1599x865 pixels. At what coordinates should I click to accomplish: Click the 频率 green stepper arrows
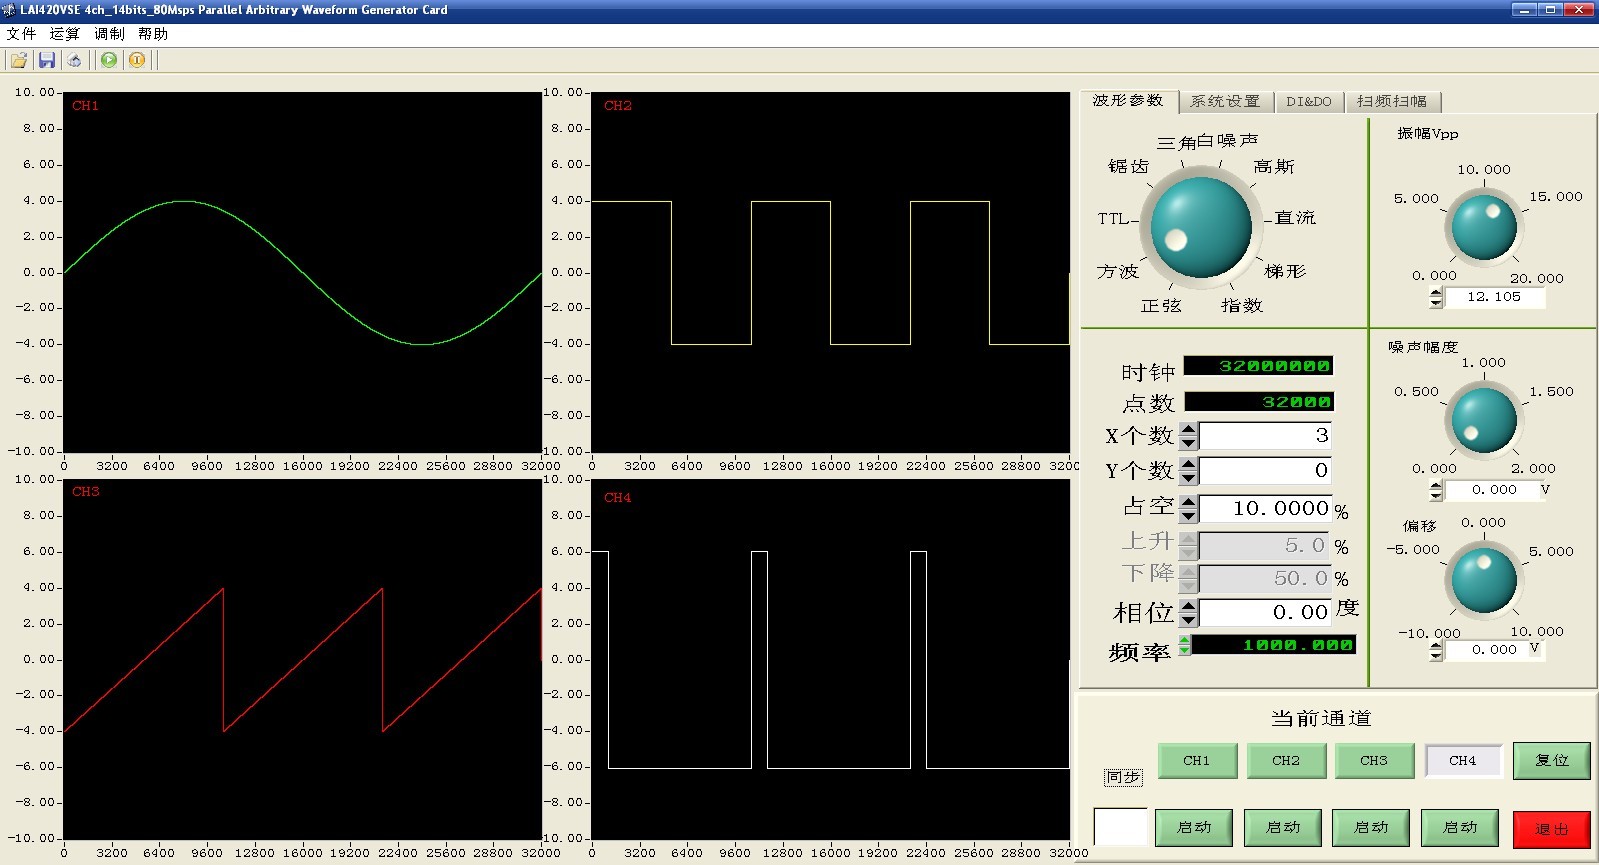click(x=1185, y=645)
